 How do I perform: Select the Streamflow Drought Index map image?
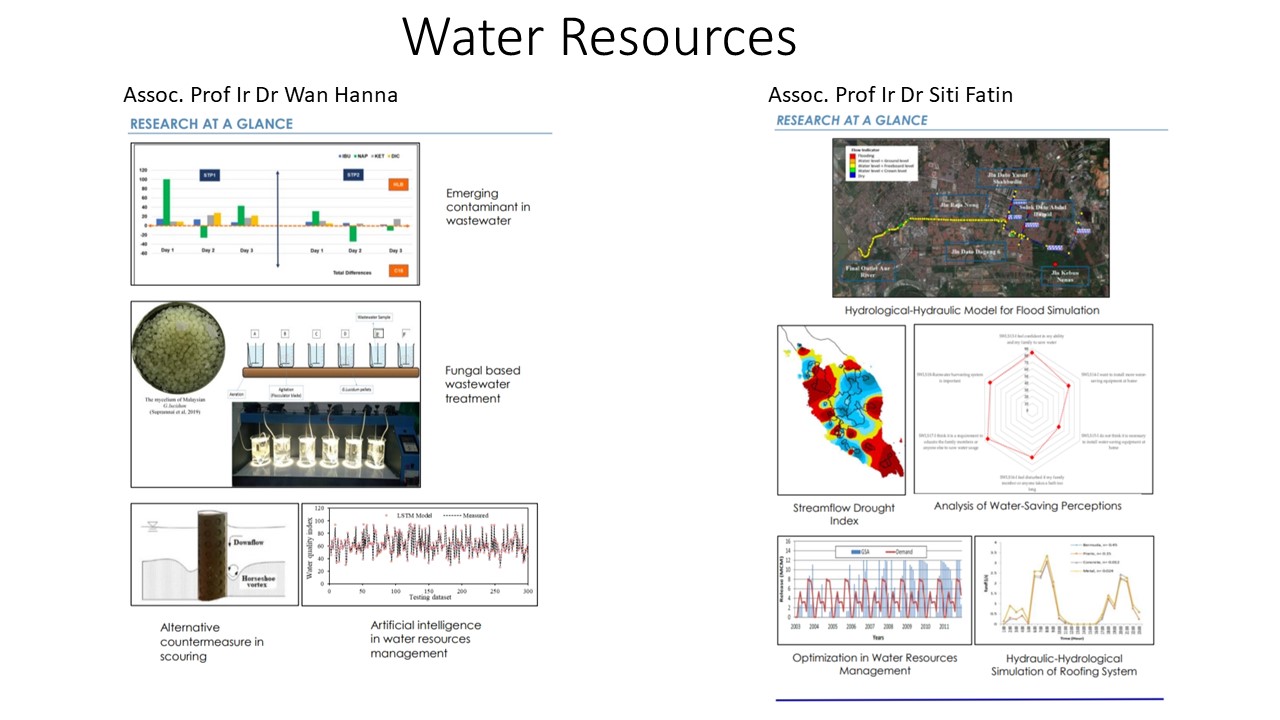(x=841, y=409)
